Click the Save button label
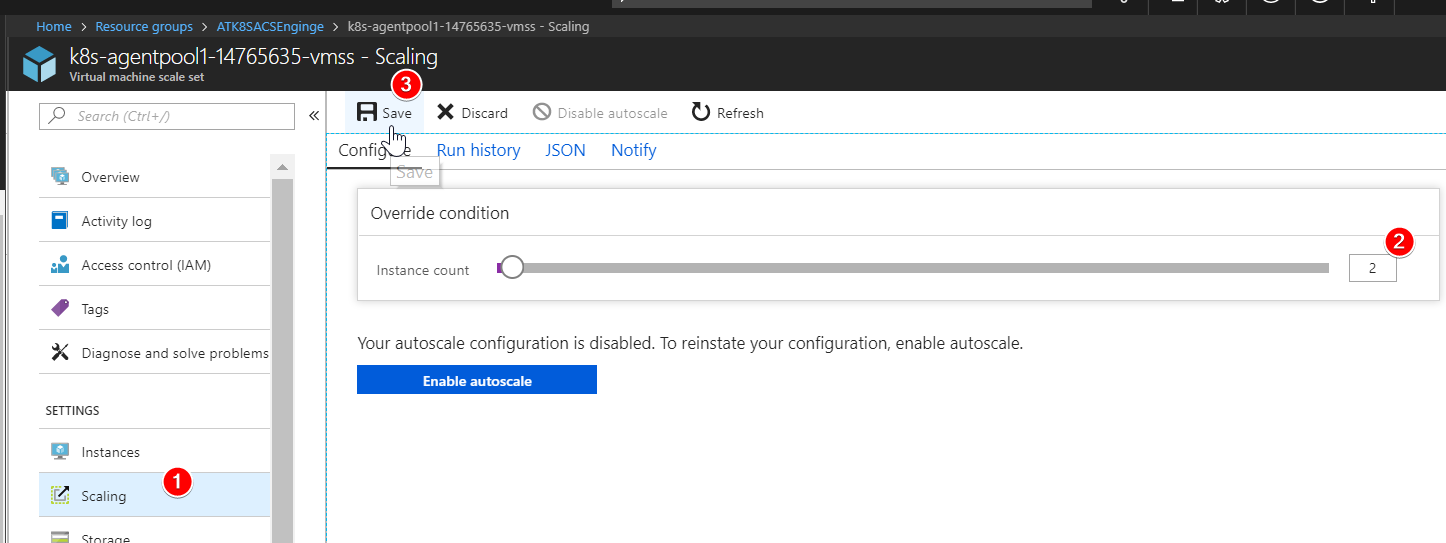The width and height of the screenshot is (1446, 543). (x=397, y=113)
